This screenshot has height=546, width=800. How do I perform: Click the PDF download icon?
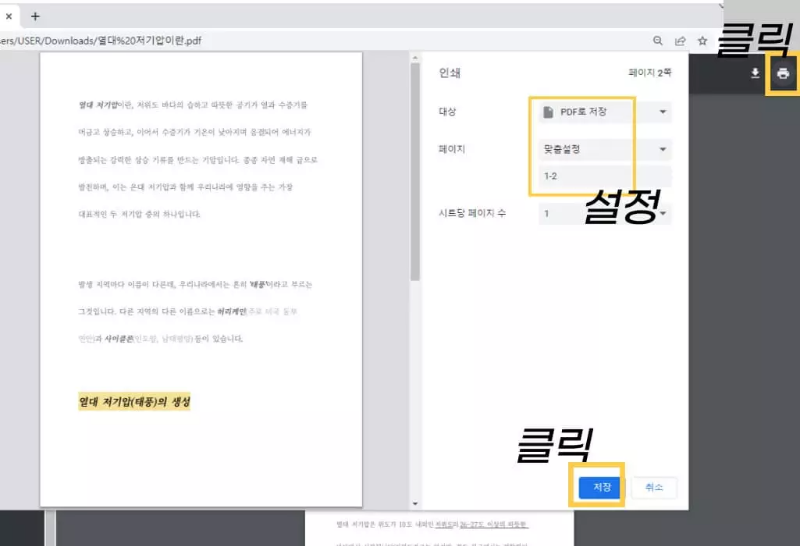[755, 73]
